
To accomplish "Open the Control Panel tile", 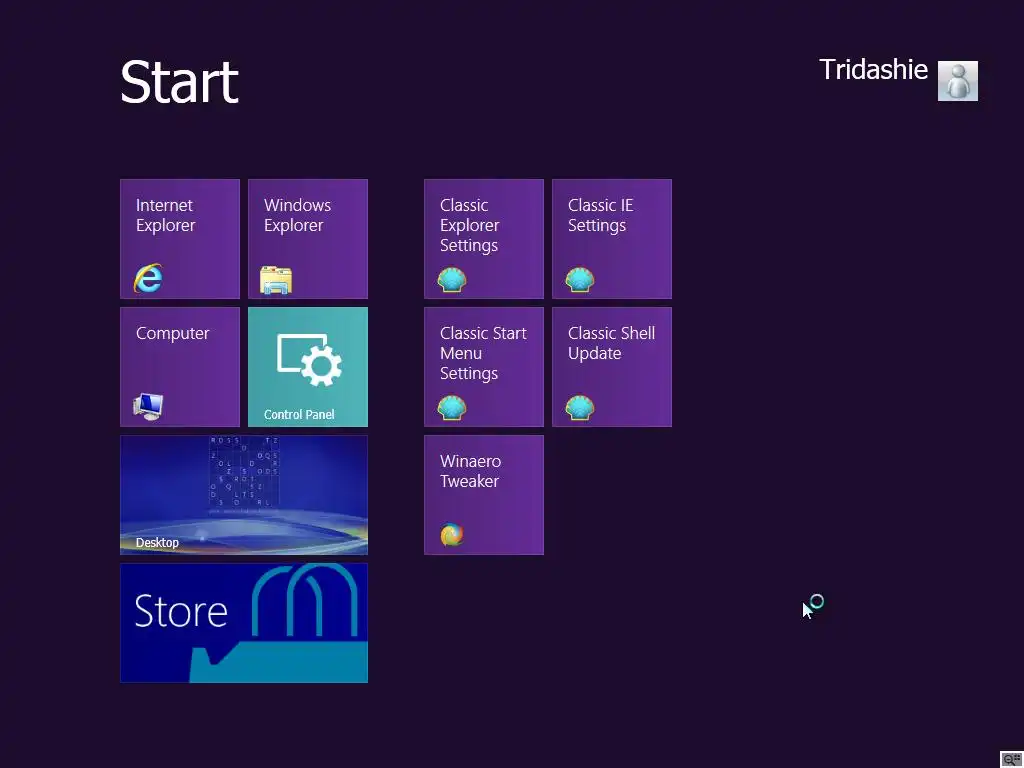I will 308,367.
